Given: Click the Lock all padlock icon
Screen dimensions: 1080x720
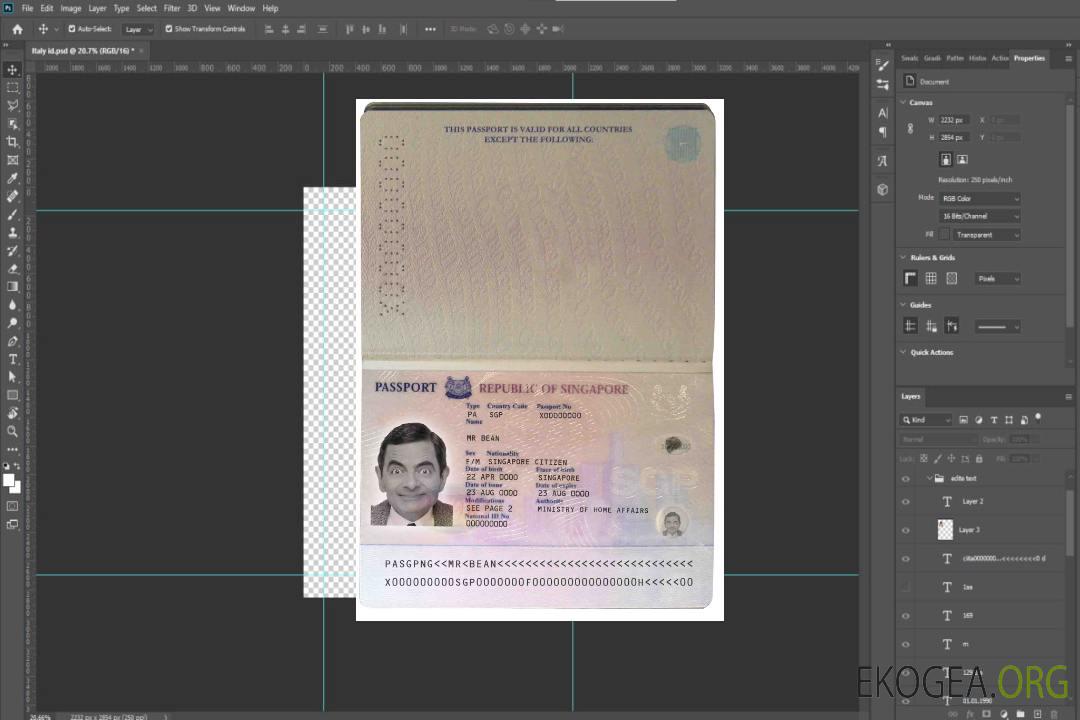Looking at the screenshot, I should click(979, 458).
